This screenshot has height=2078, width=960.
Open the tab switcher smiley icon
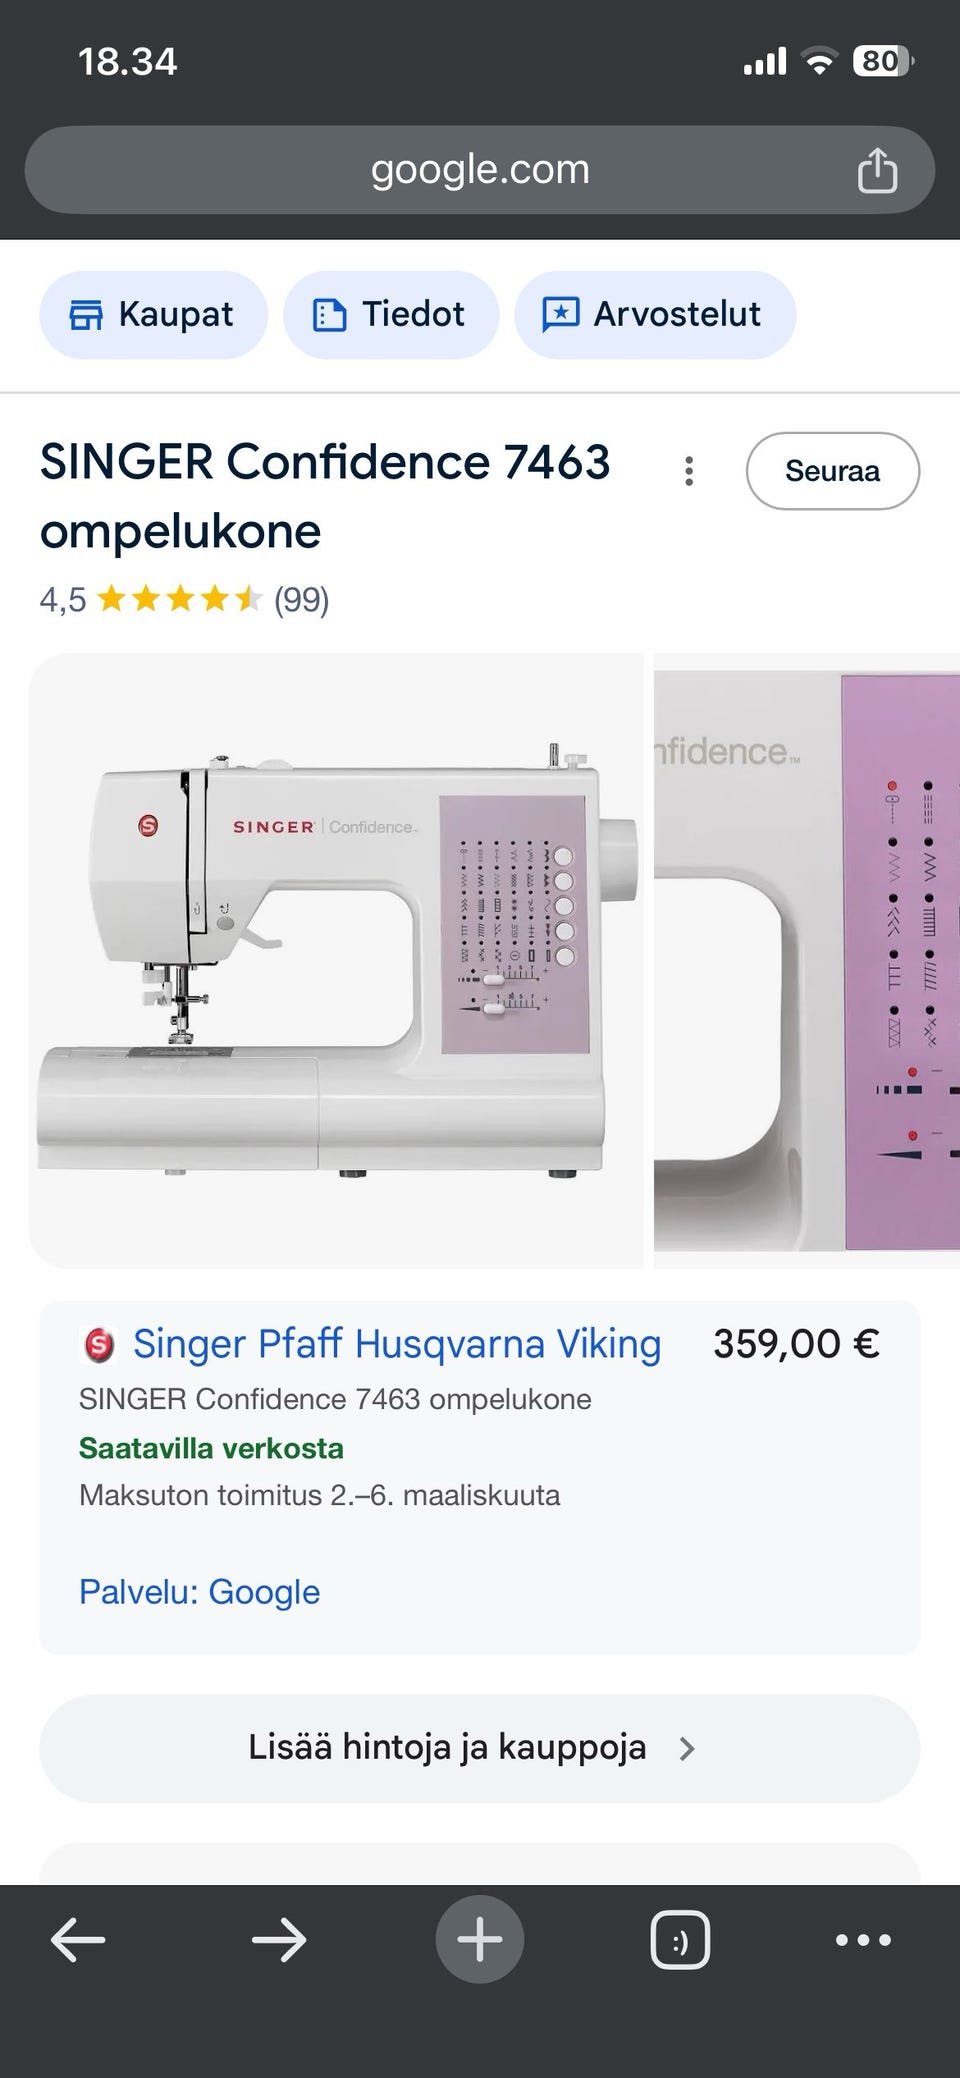point(680,1940)
